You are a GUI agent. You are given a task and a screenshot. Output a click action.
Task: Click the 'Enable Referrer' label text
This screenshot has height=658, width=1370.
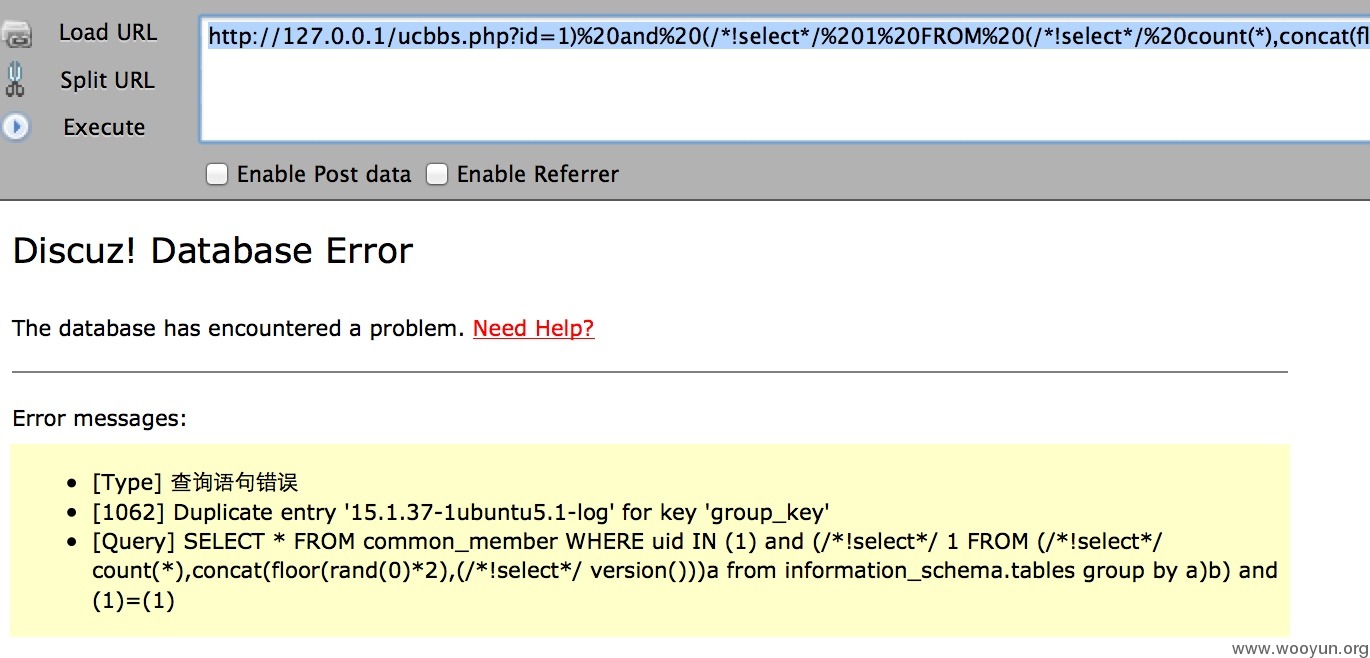coord(538,174)
